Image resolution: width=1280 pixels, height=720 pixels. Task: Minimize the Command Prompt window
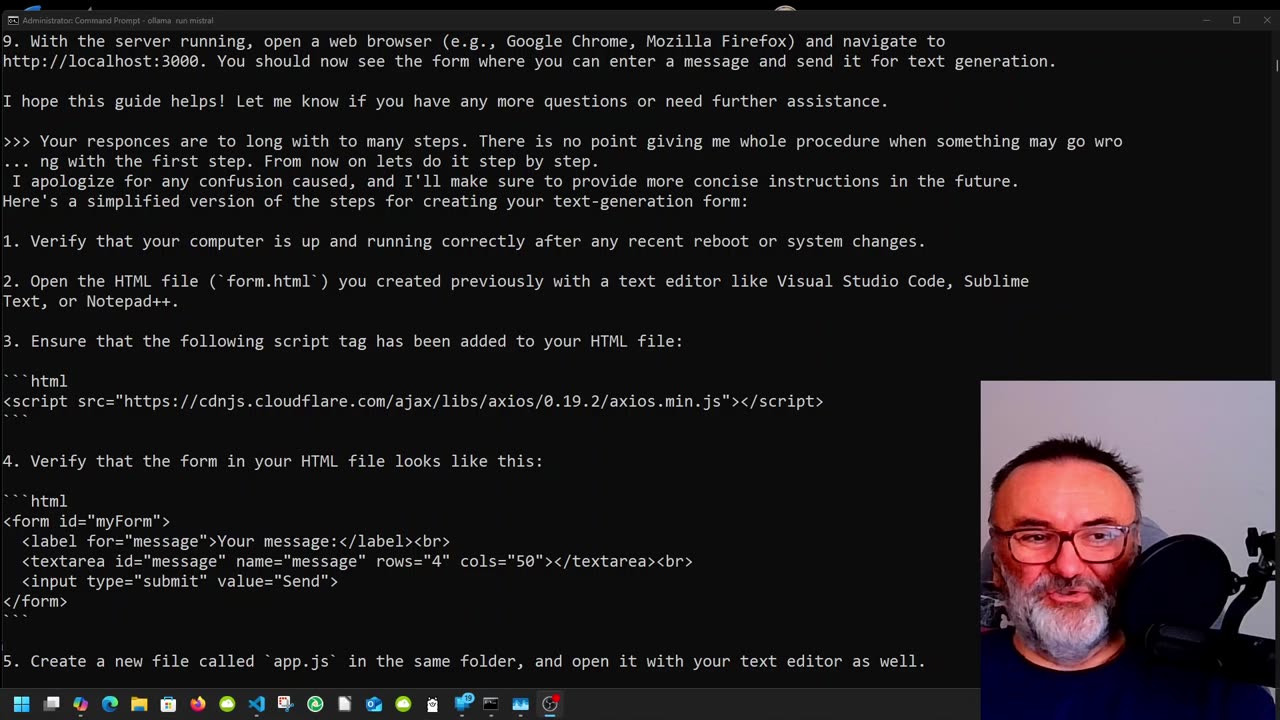[1206, 20]
